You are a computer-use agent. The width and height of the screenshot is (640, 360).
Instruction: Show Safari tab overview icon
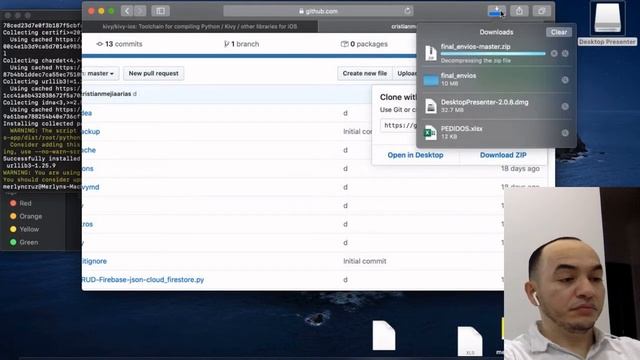[x=542, y=11]
